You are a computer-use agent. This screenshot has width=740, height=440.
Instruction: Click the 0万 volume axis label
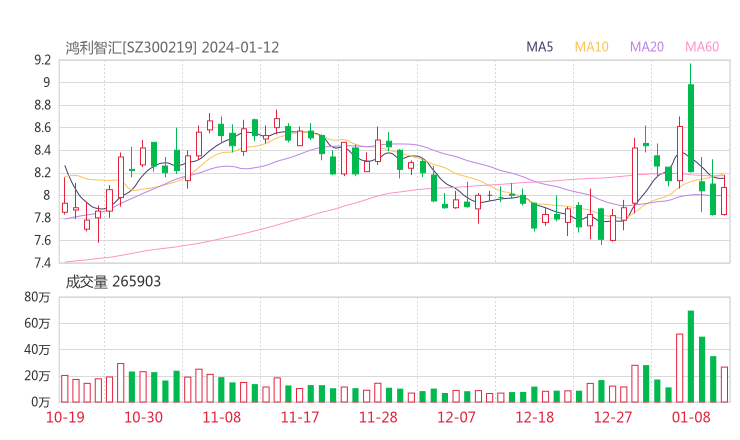41,402
